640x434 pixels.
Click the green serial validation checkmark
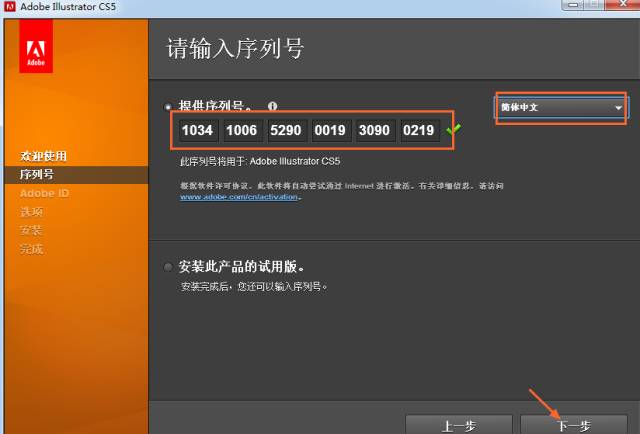coord(453,130)
